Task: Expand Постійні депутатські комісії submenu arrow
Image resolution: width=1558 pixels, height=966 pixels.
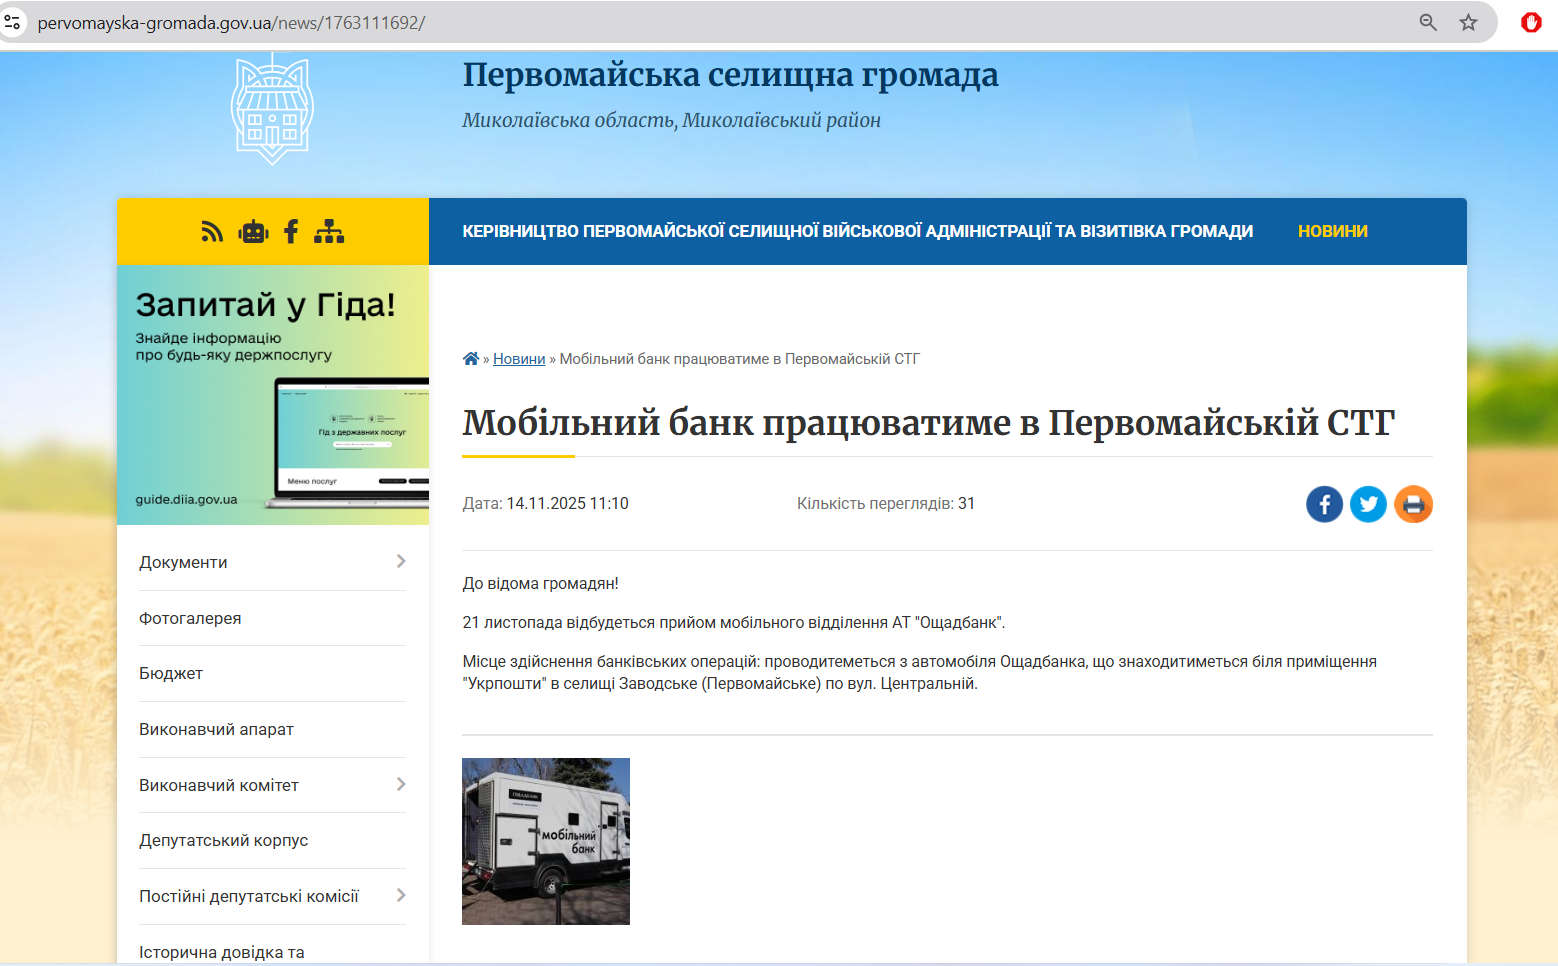Action: click(x=401, y=895)
